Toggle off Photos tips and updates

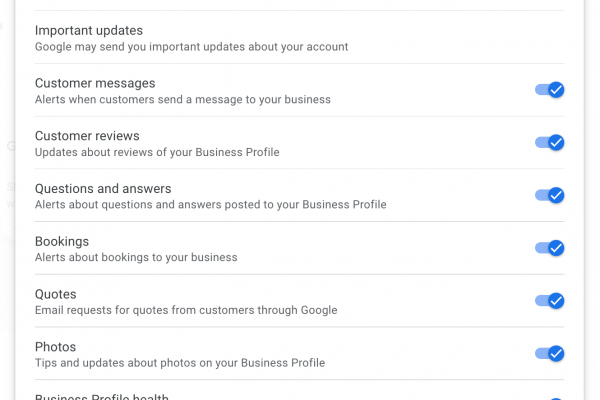(550, 353)
